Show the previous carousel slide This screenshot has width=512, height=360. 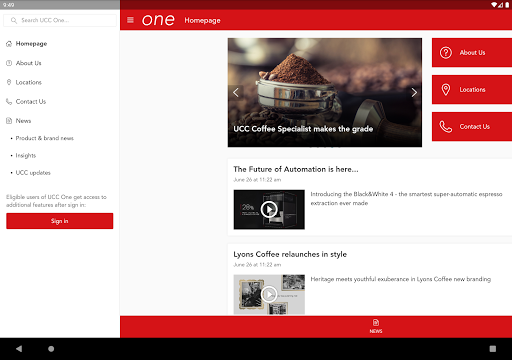click(x=236, y=92)
